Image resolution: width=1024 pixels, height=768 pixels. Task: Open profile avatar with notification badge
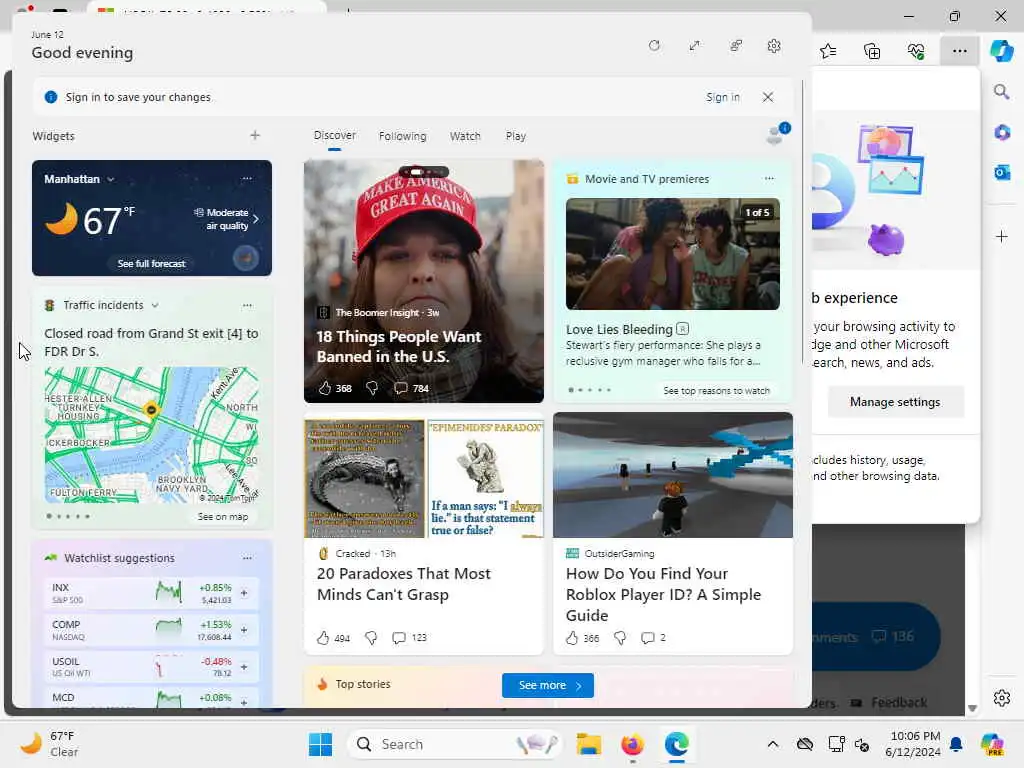point(777,135)
